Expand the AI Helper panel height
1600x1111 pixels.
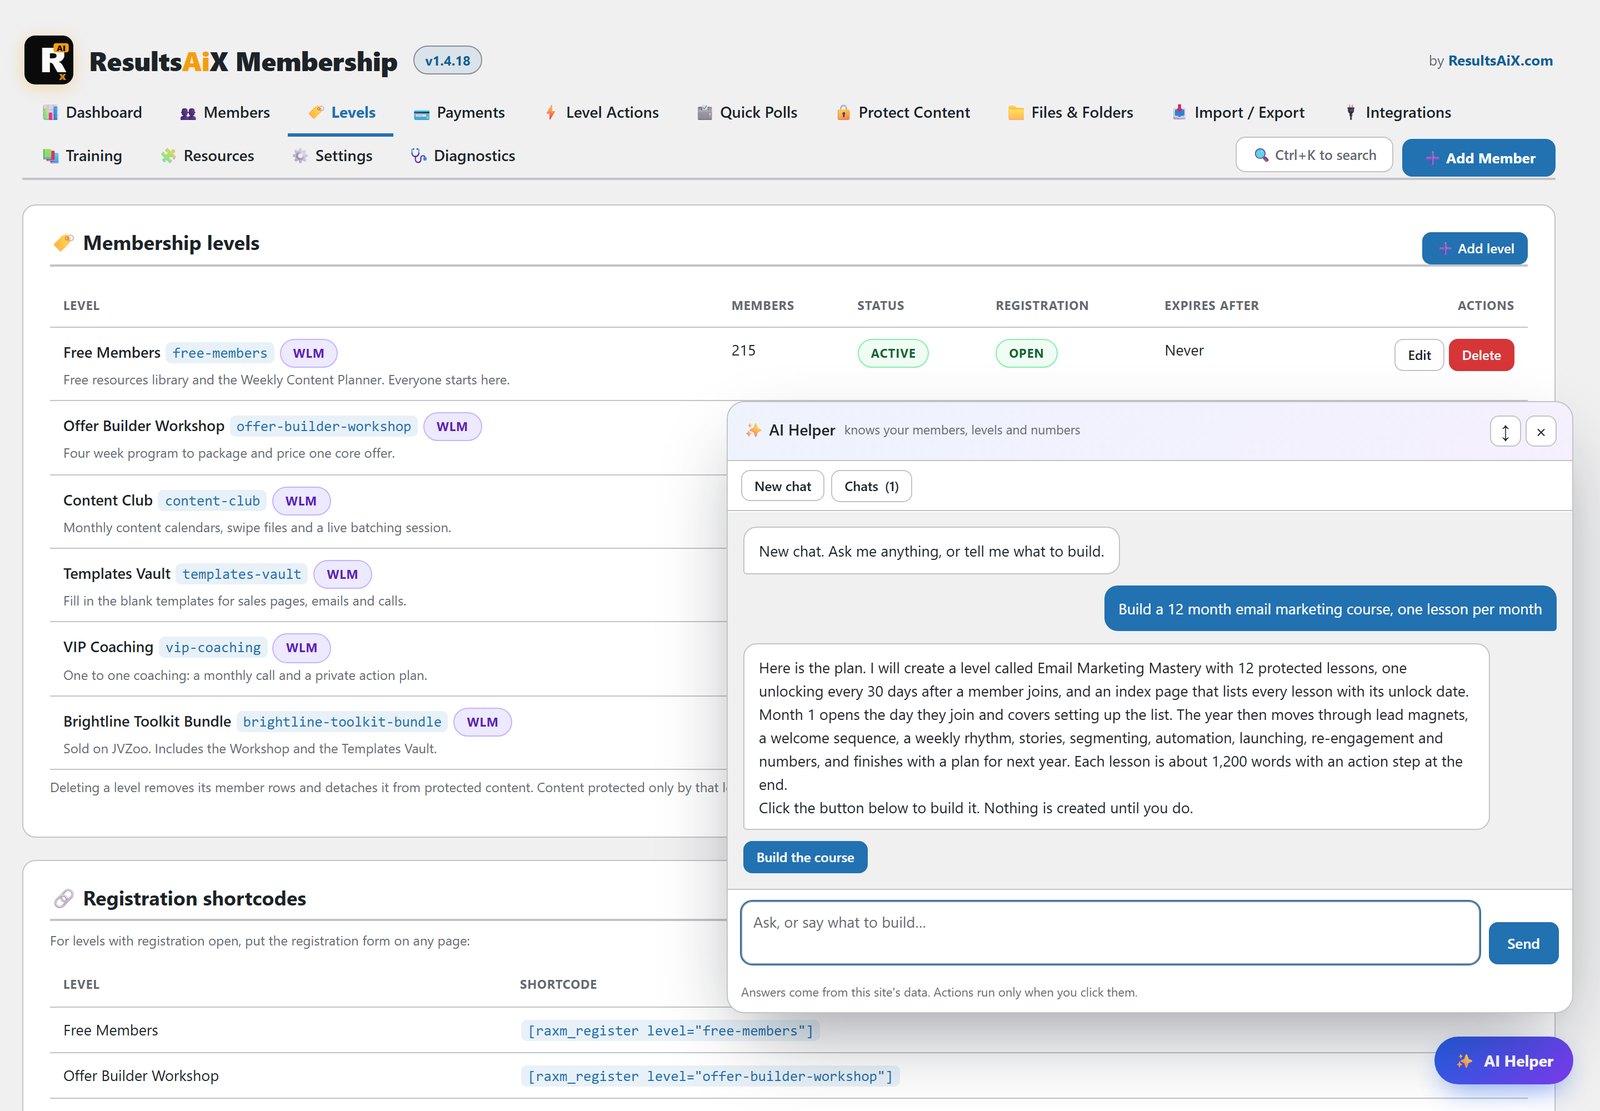click(x=1505, y=432)
